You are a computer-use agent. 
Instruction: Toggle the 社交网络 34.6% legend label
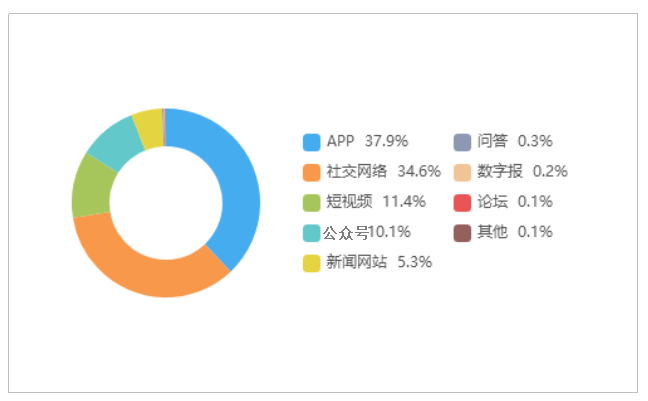pyautogui.click(x=384, y=172)
